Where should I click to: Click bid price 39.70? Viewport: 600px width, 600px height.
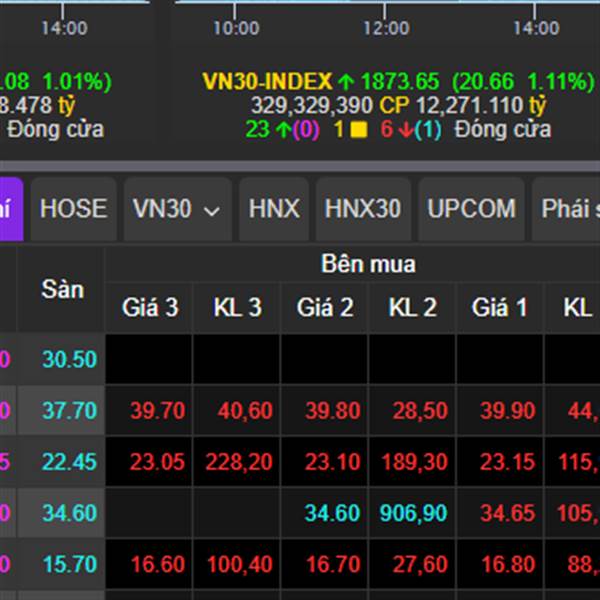158,411
